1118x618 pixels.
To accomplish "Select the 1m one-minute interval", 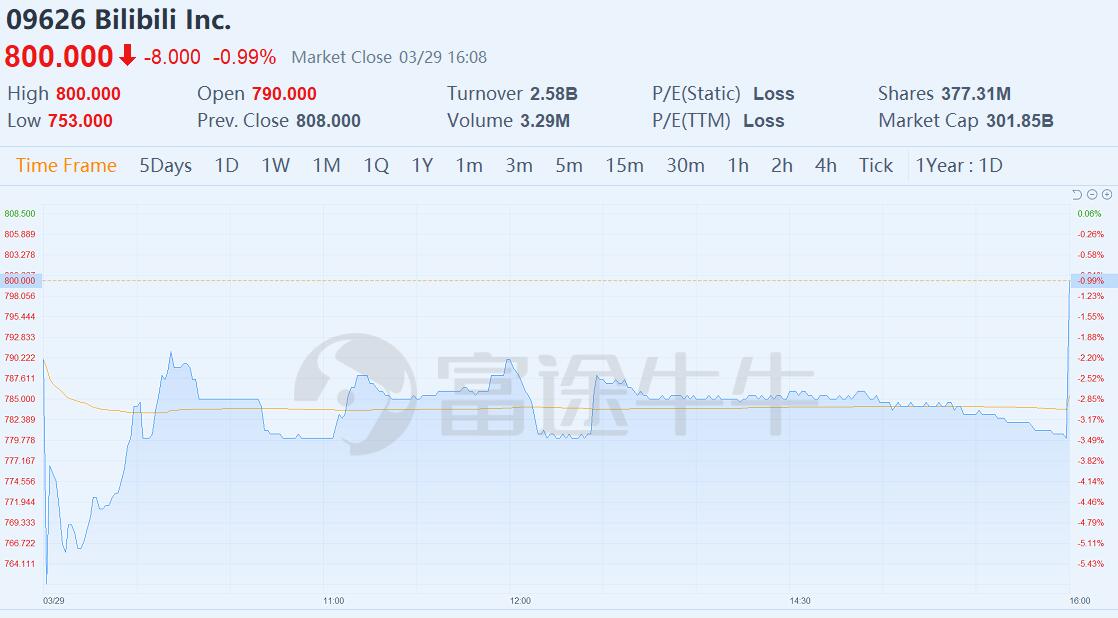I will (469, 165).
